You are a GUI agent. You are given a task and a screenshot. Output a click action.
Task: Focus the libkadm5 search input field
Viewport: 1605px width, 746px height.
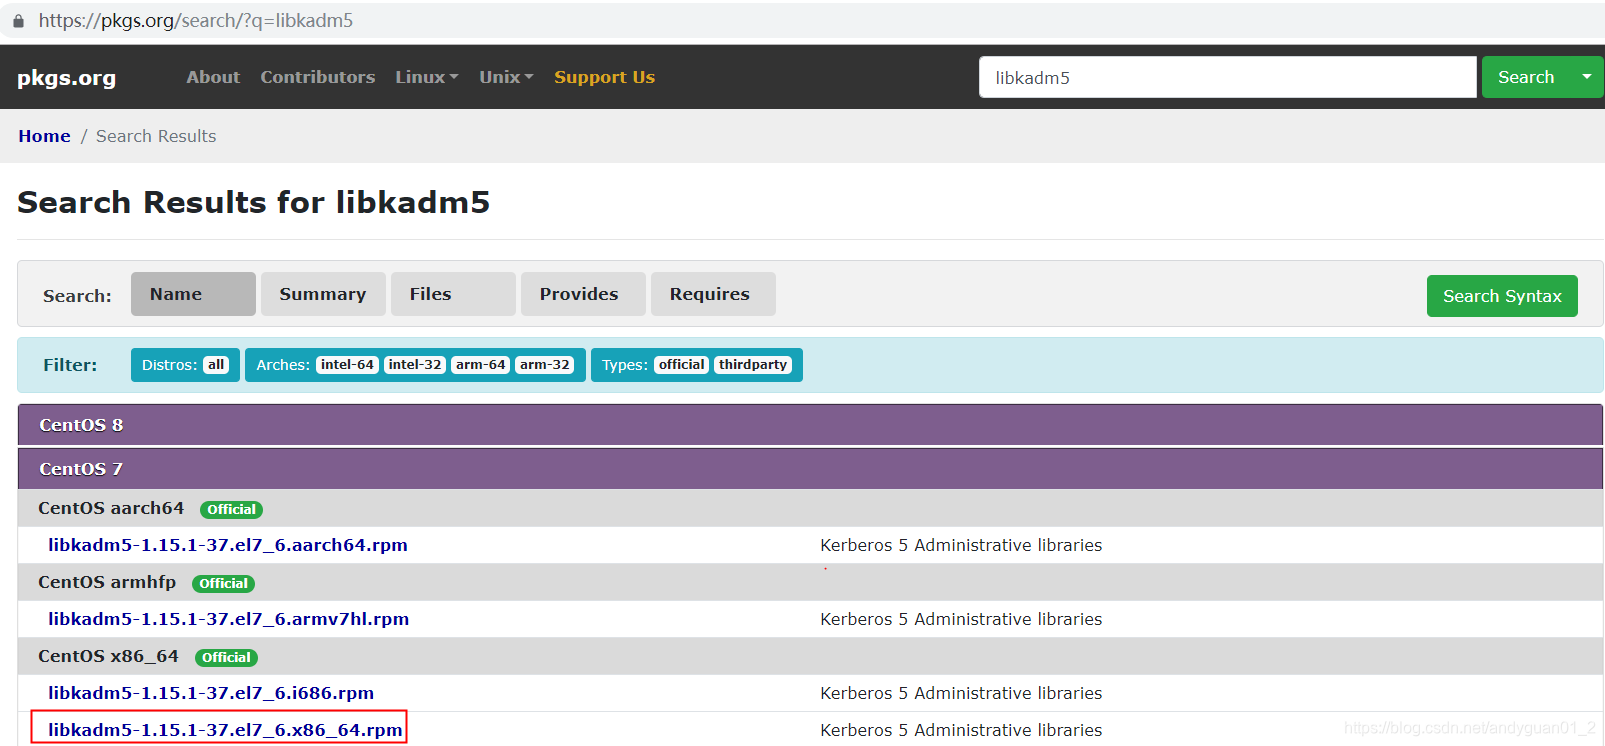(x=1227, y=77)
